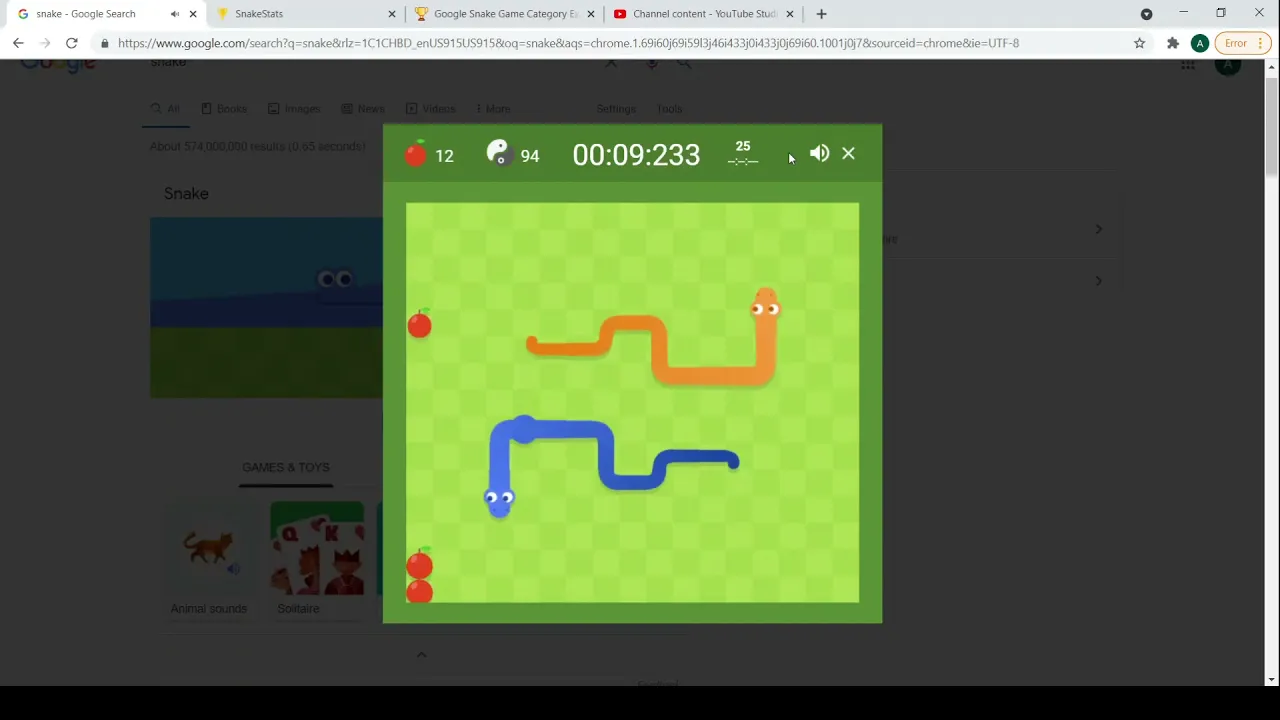Close the SnakeStats tab

(392, 14)
